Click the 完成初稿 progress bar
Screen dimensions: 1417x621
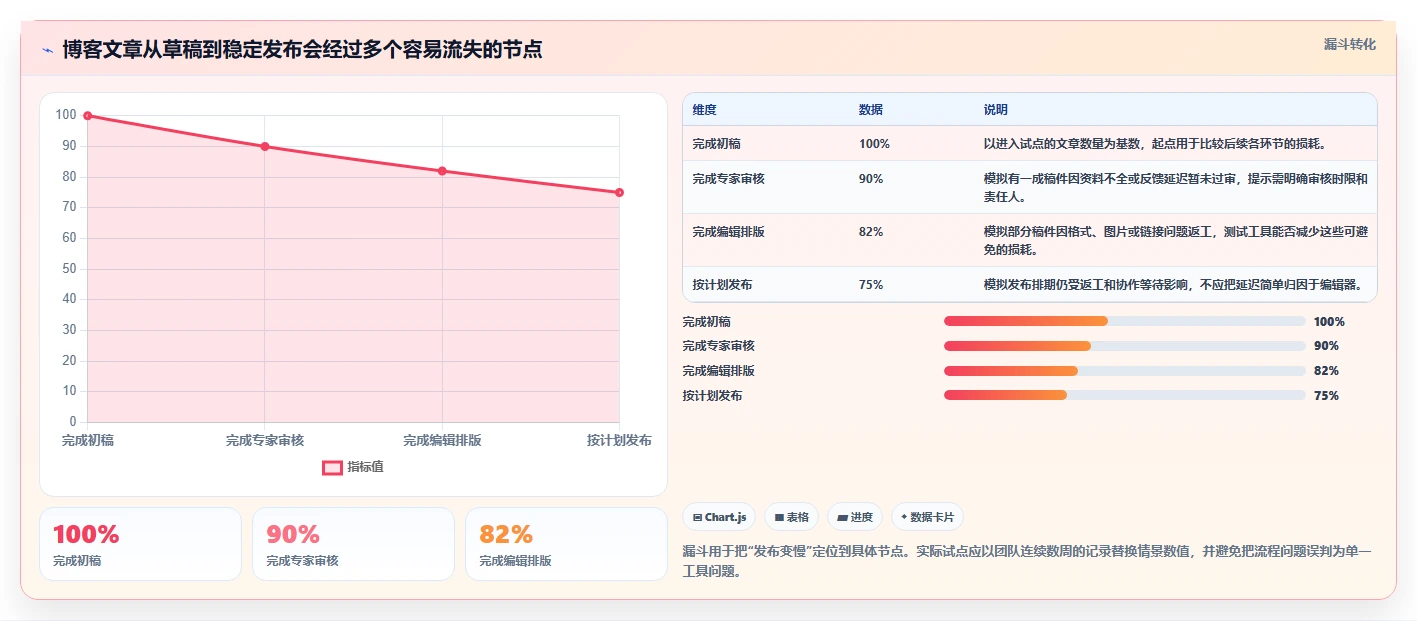[x=1125, y=321]
